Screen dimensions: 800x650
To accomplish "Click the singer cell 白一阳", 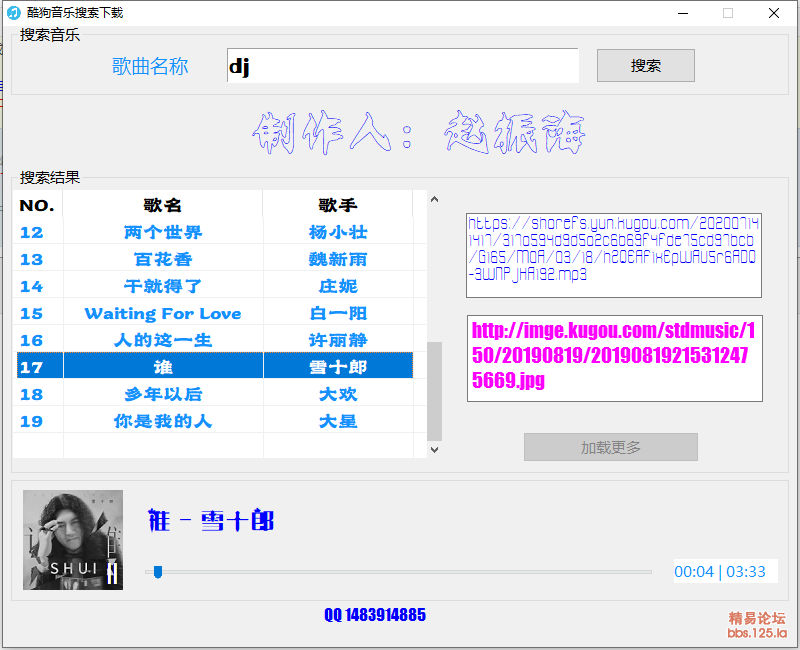I will click(338, 313).
